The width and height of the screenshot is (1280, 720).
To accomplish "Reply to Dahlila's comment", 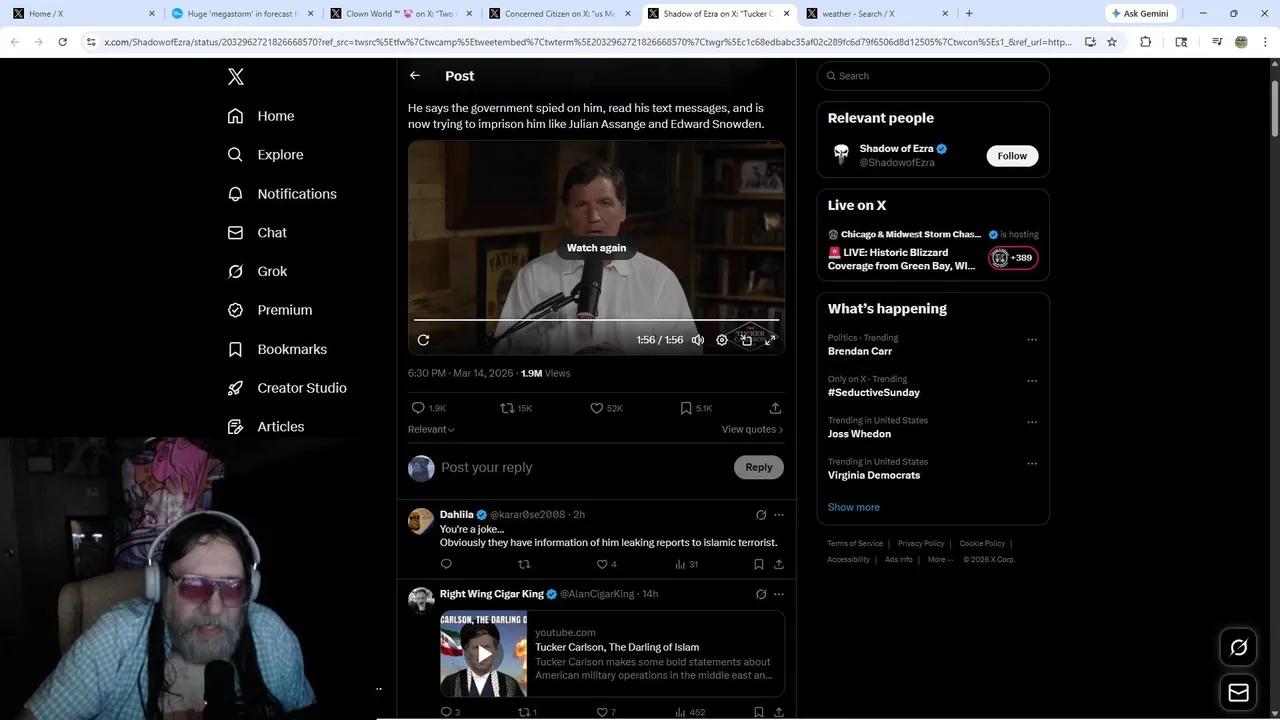I will pos(446,564).
